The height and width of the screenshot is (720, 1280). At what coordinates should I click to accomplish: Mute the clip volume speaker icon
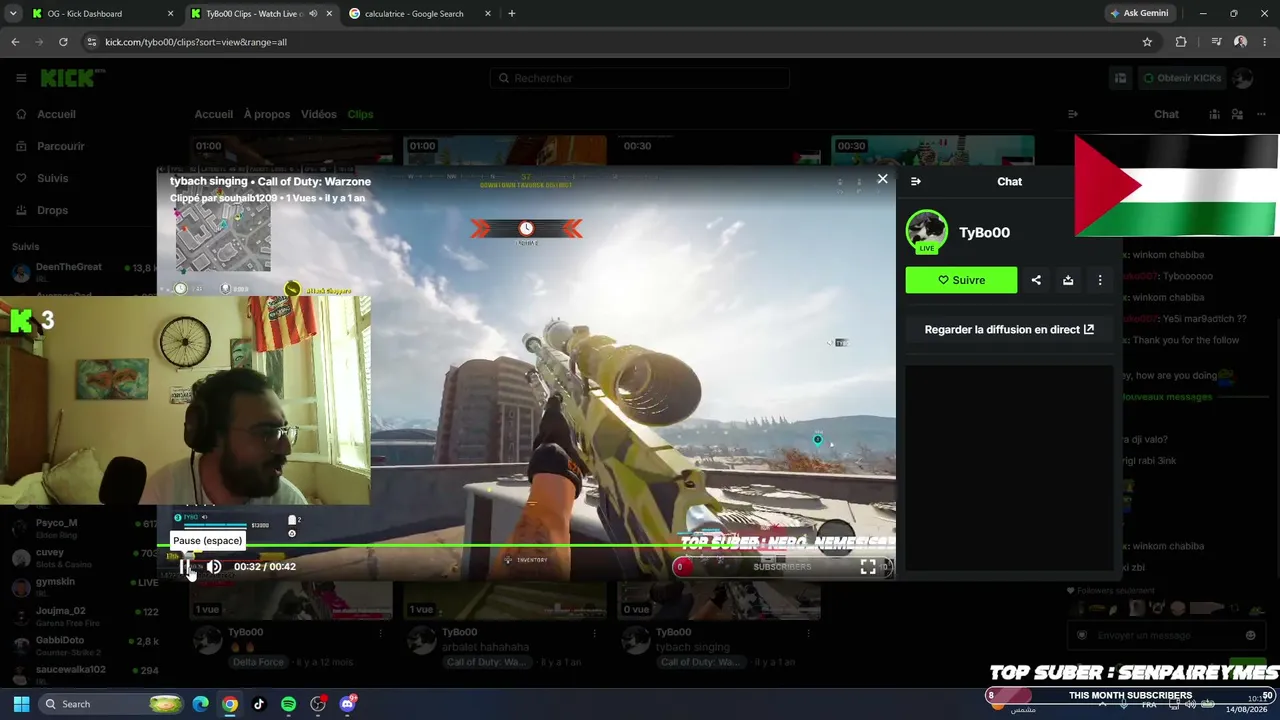(x=214, y=566)
